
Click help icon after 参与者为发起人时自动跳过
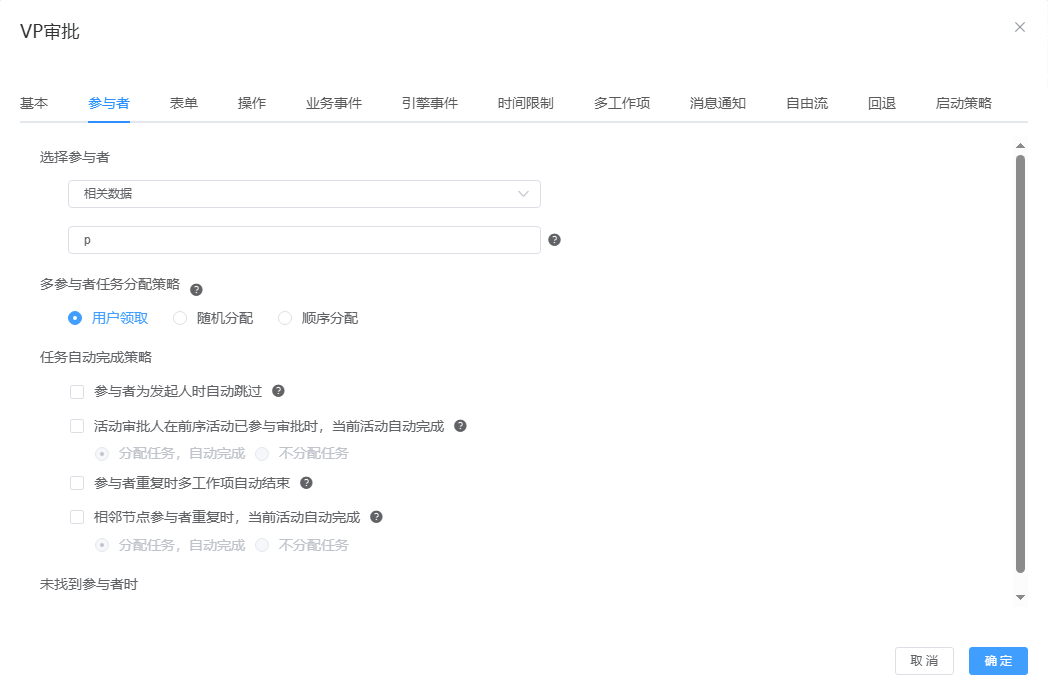(279, 391)
